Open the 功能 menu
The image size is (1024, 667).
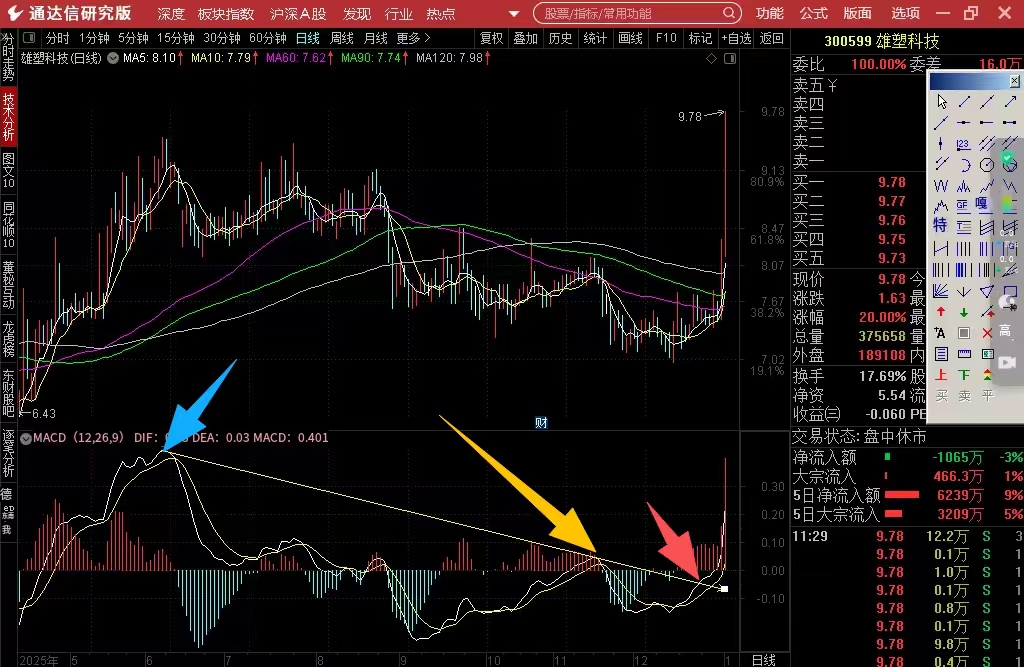pyautogui.click(x=769, y=13)
